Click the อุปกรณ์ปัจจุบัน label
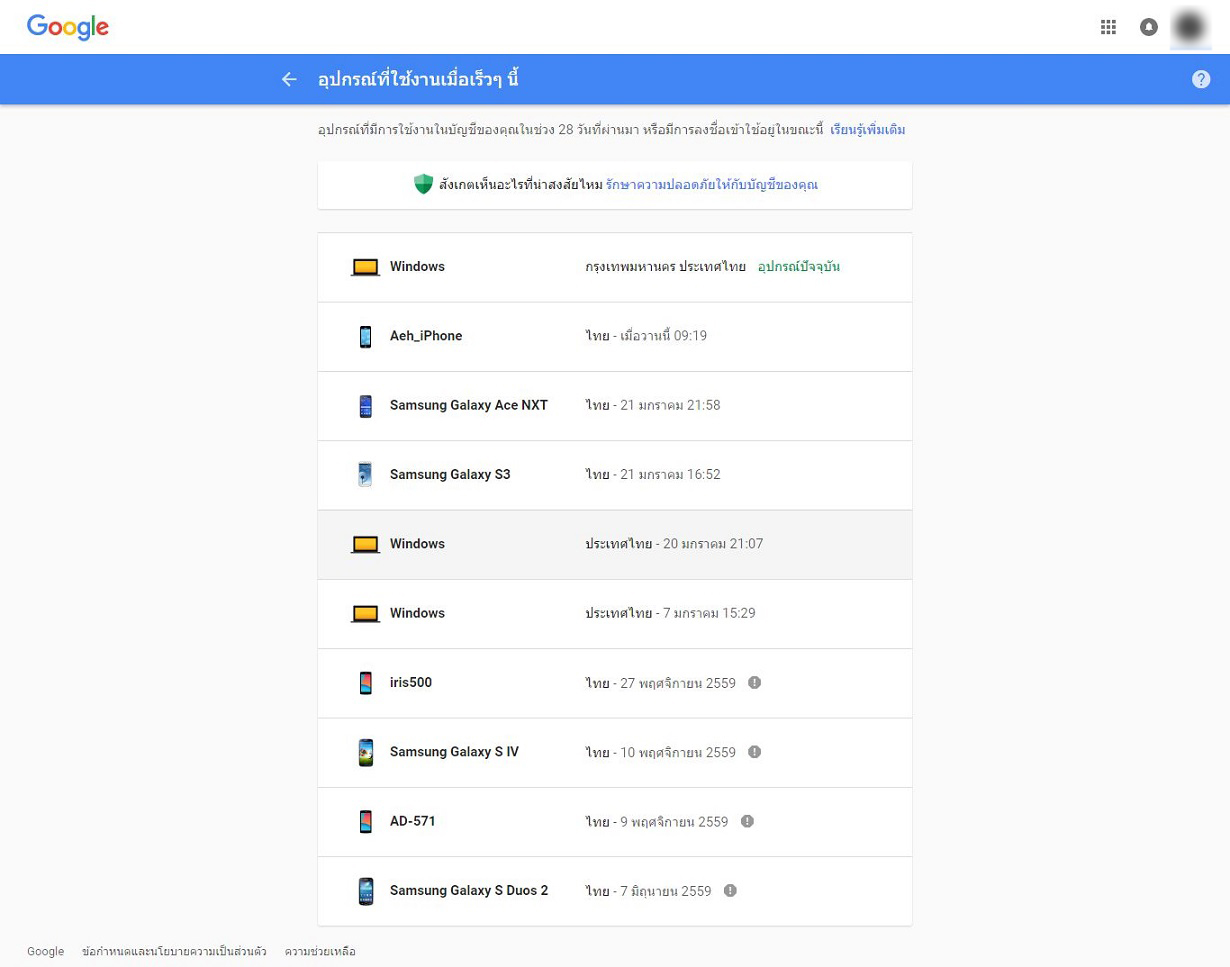Screen dimensions: 1230x967 click(799, 267)
